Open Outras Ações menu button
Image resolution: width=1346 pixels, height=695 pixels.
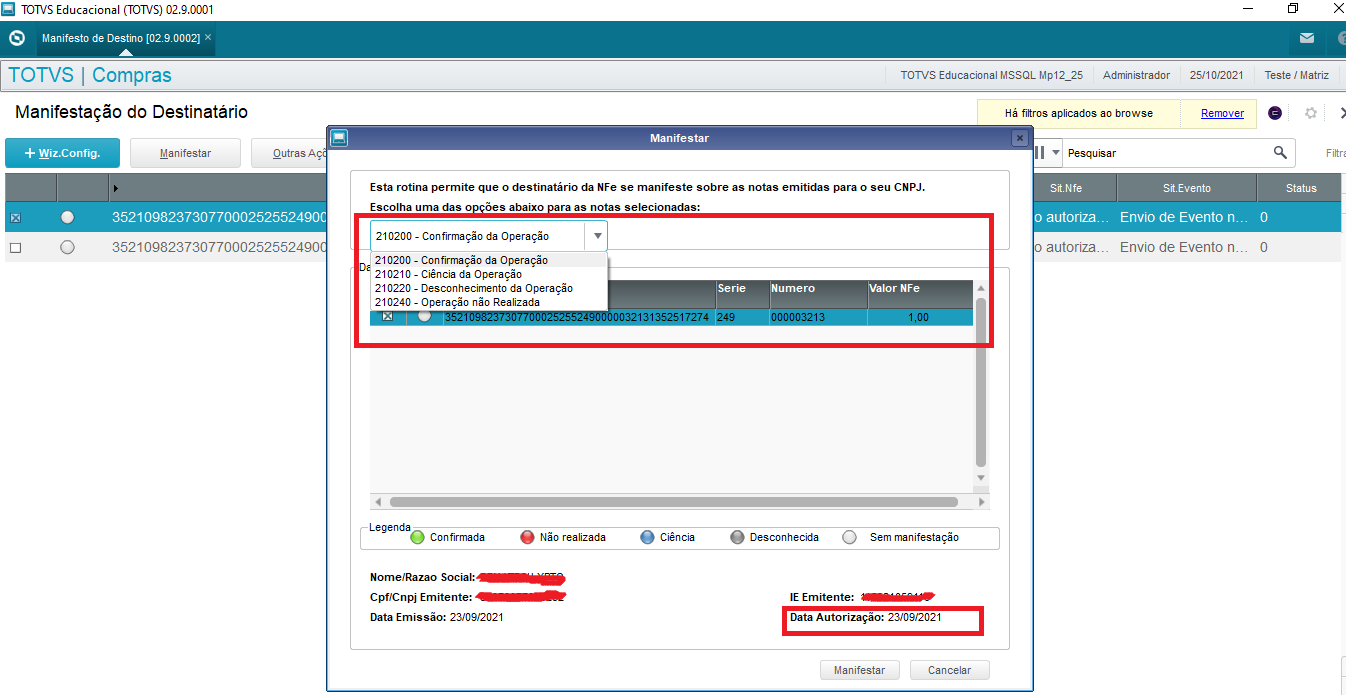click(x=289, y=153)
